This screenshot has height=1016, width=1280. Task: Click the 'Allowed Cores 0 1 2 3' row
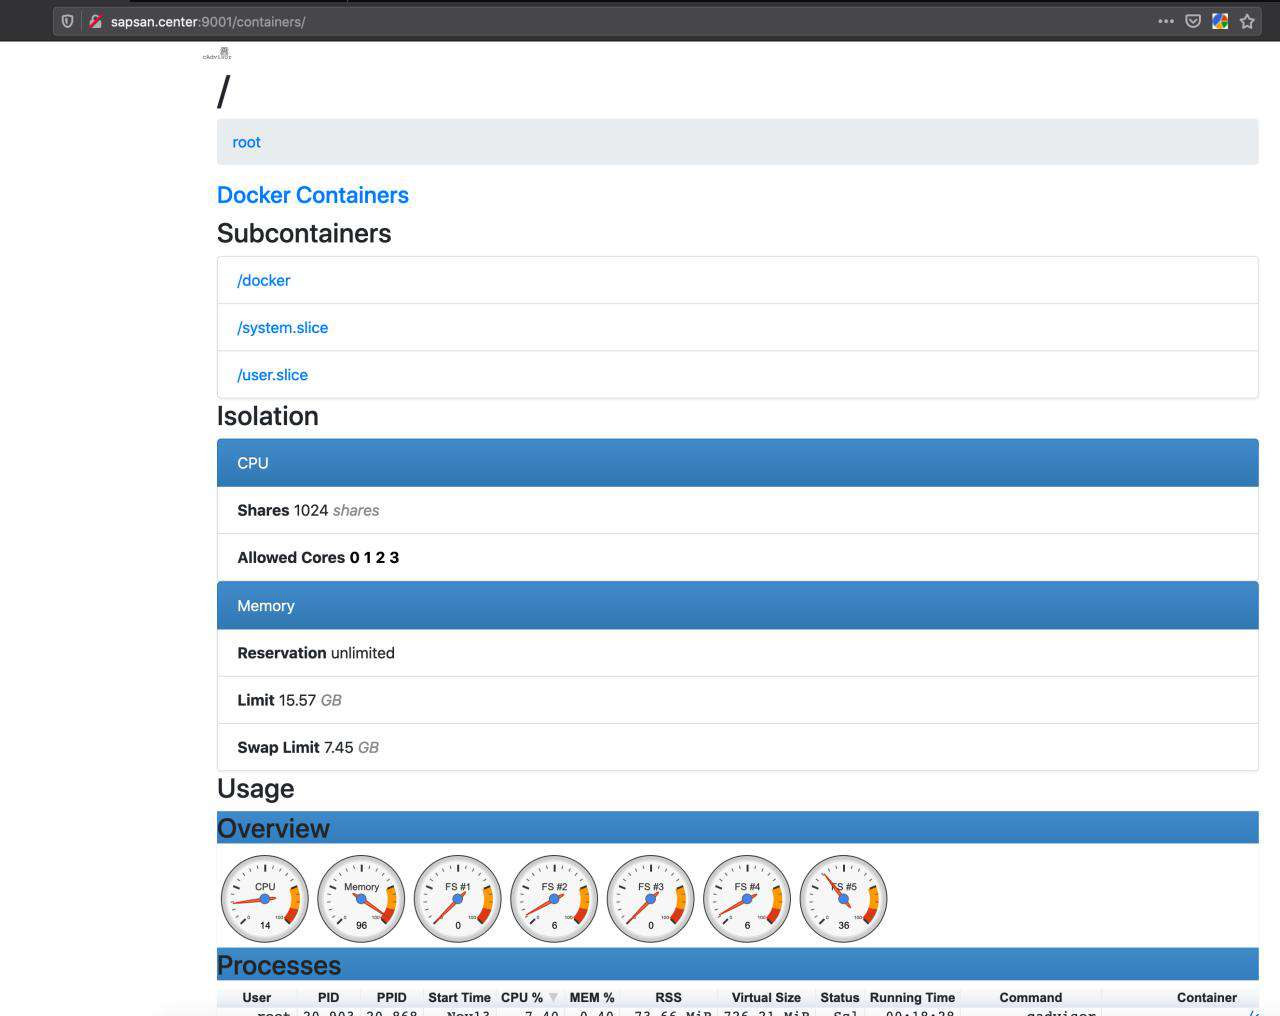click(738, 558)
